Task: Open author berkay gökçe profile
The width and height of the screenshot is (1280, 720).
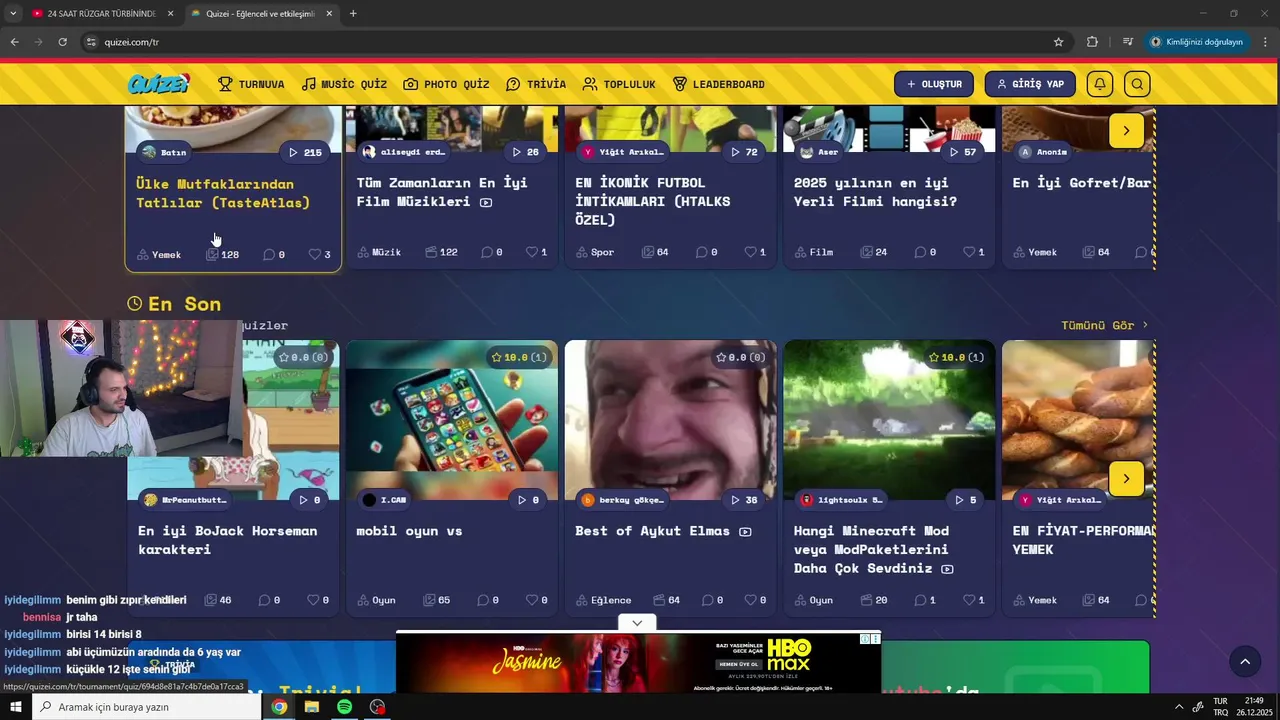Action: pyautogui.click(x=622, y=500)
